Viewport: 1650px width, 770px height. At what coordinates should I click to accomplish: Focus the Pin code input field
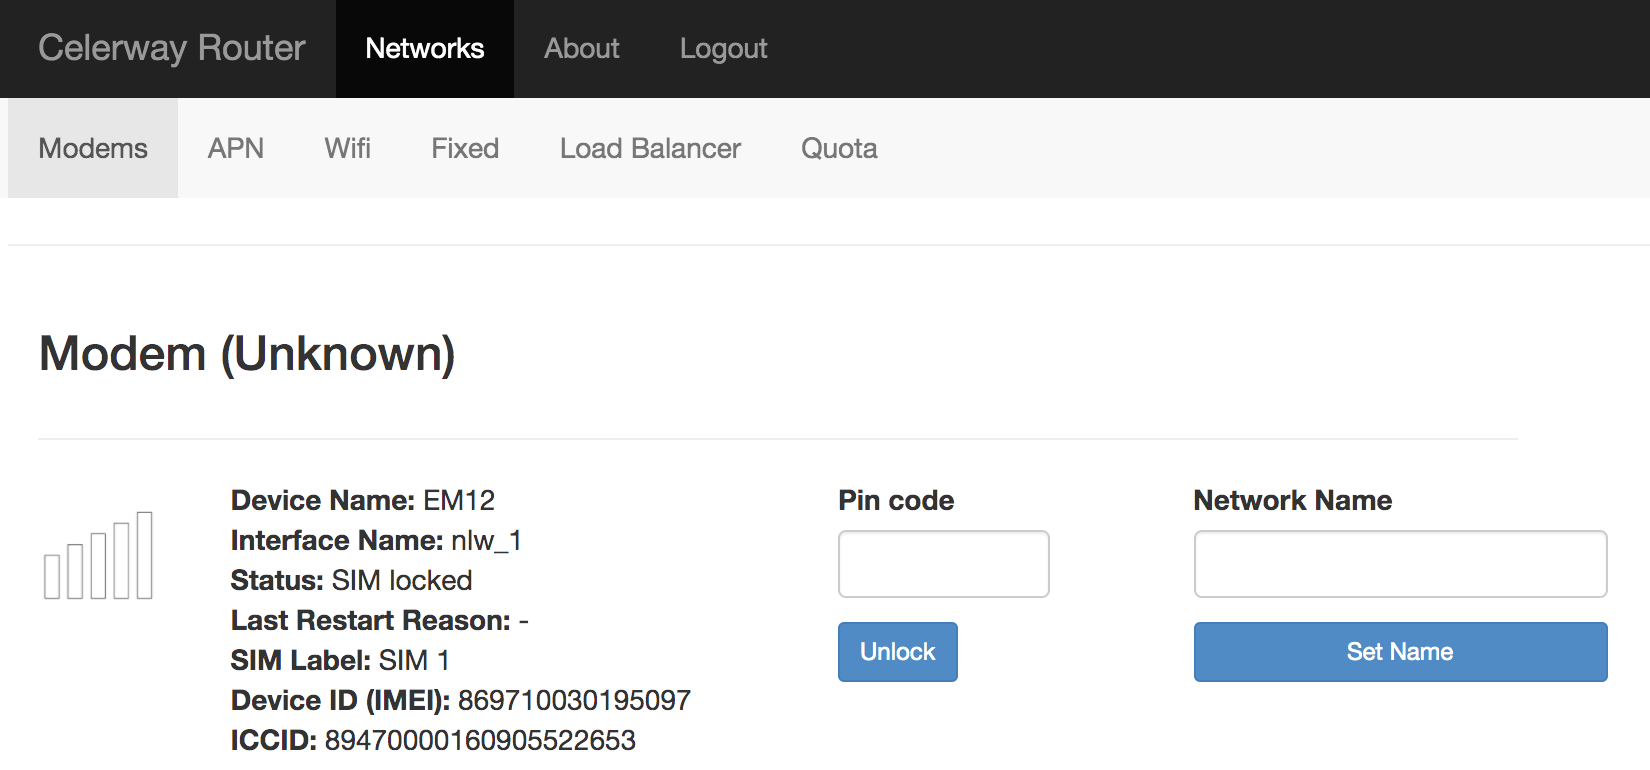[943, 564]
